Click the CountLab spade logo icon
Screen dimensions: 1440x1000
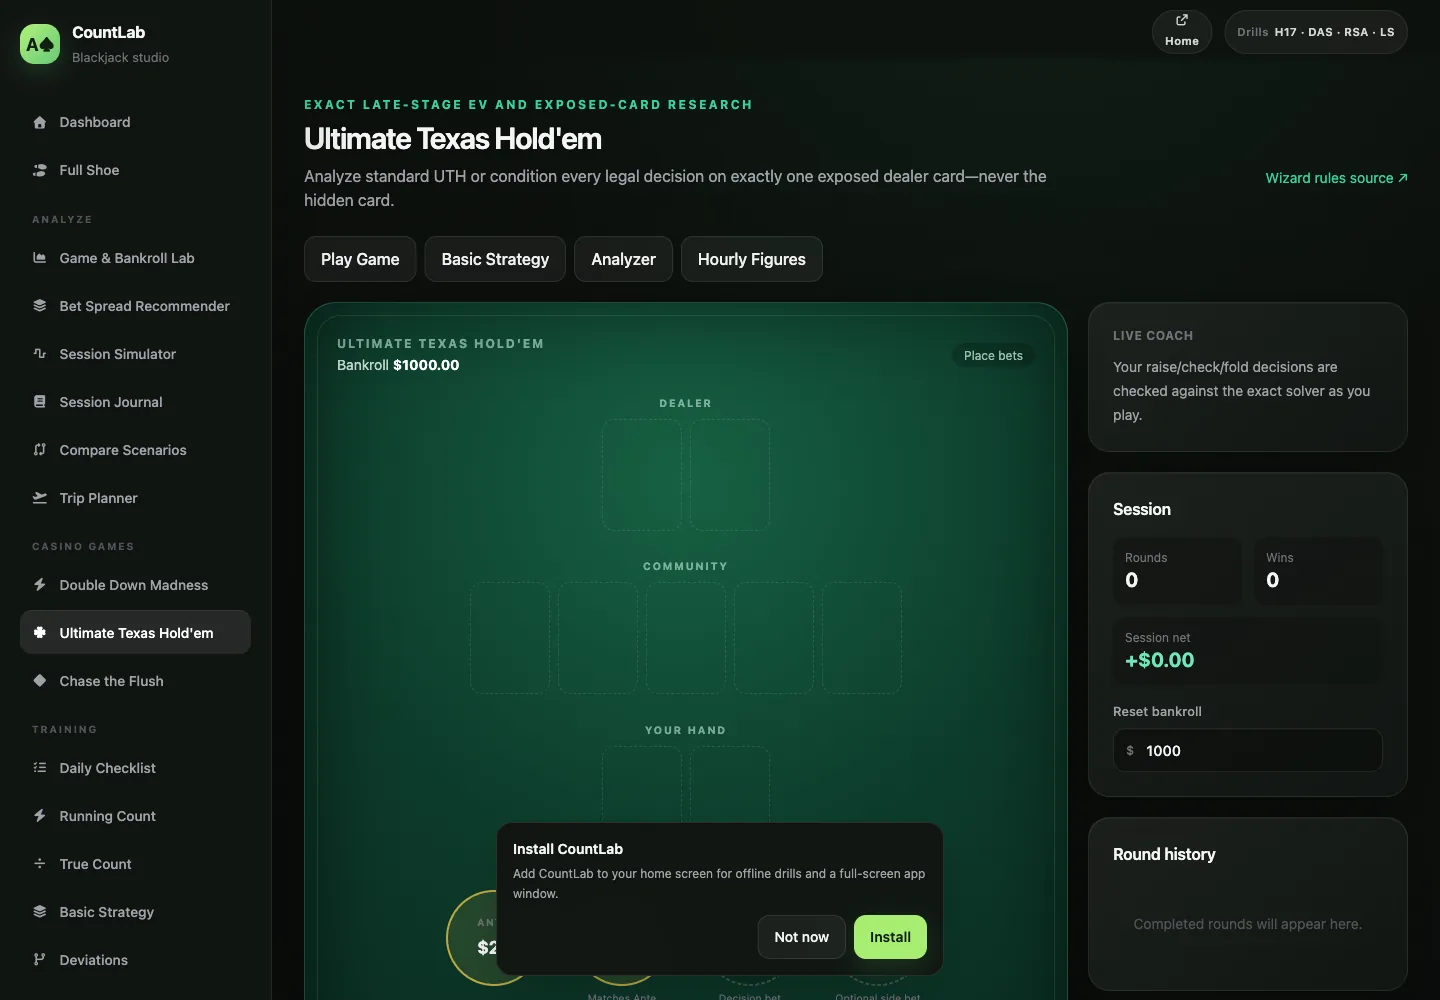pos(40,44)
